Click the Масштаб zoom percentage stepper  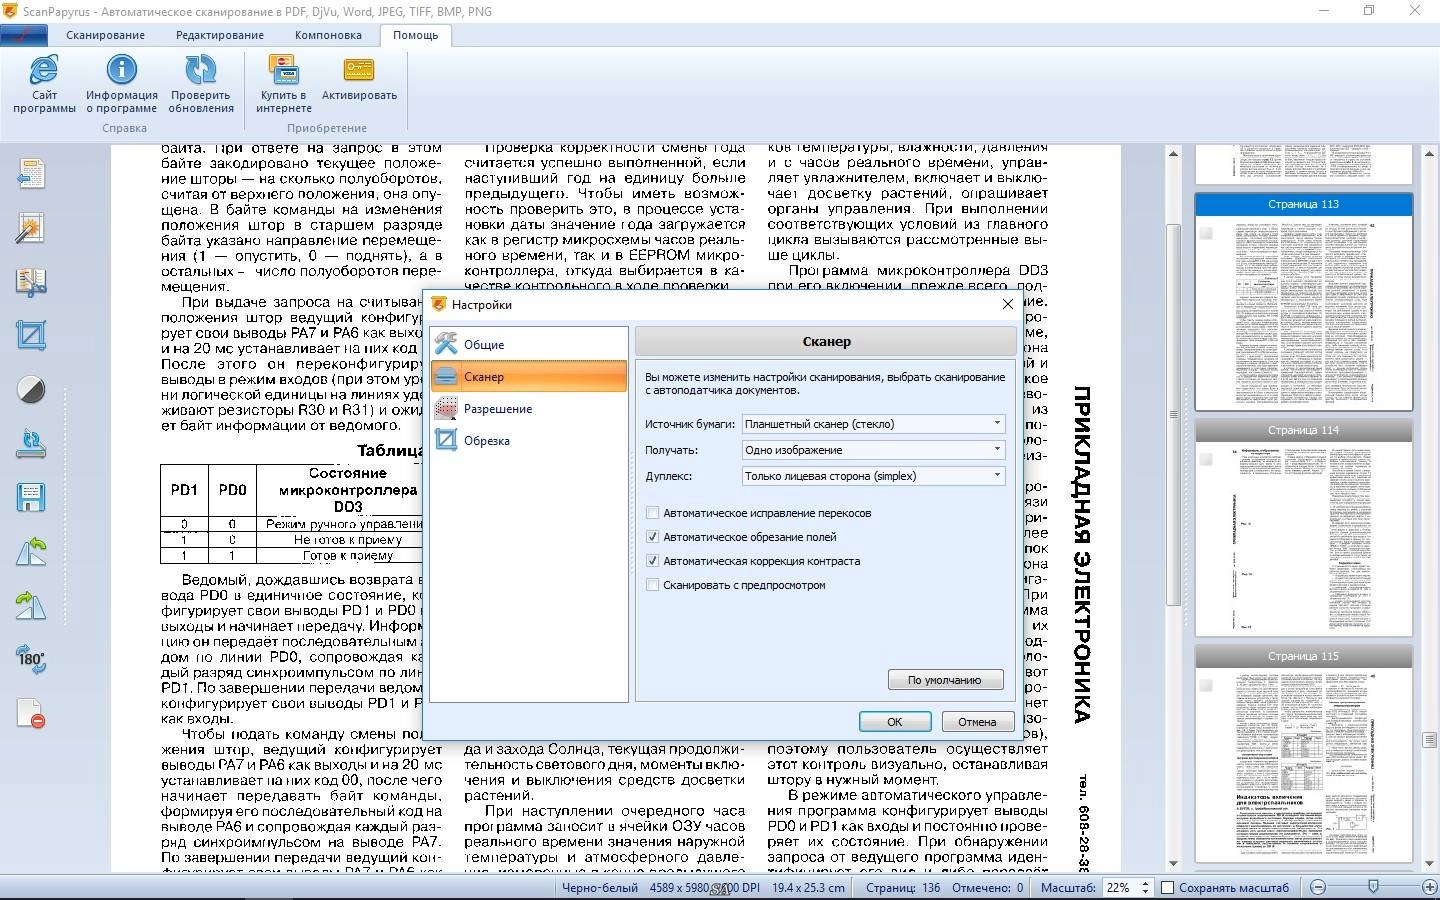pyautogui.click(x=1145, y=887)
